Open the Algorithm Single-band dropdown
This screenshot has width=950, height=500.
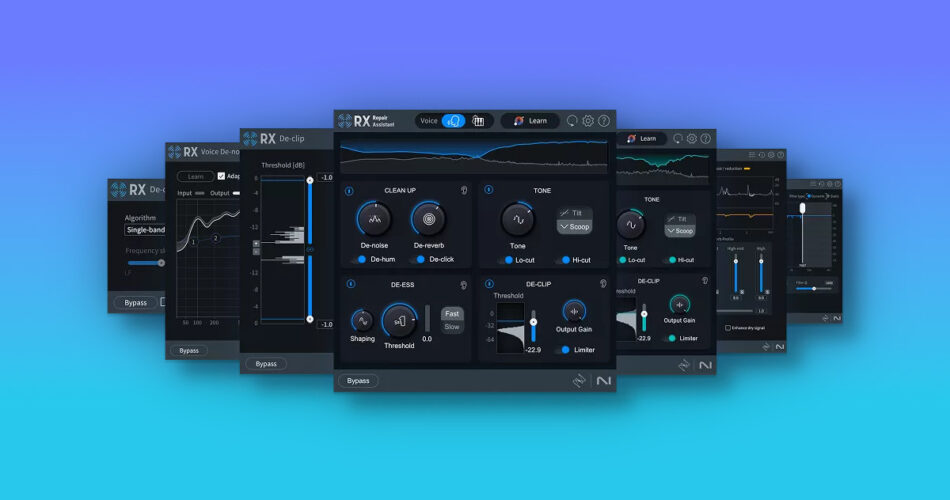(x=143, y=230)
